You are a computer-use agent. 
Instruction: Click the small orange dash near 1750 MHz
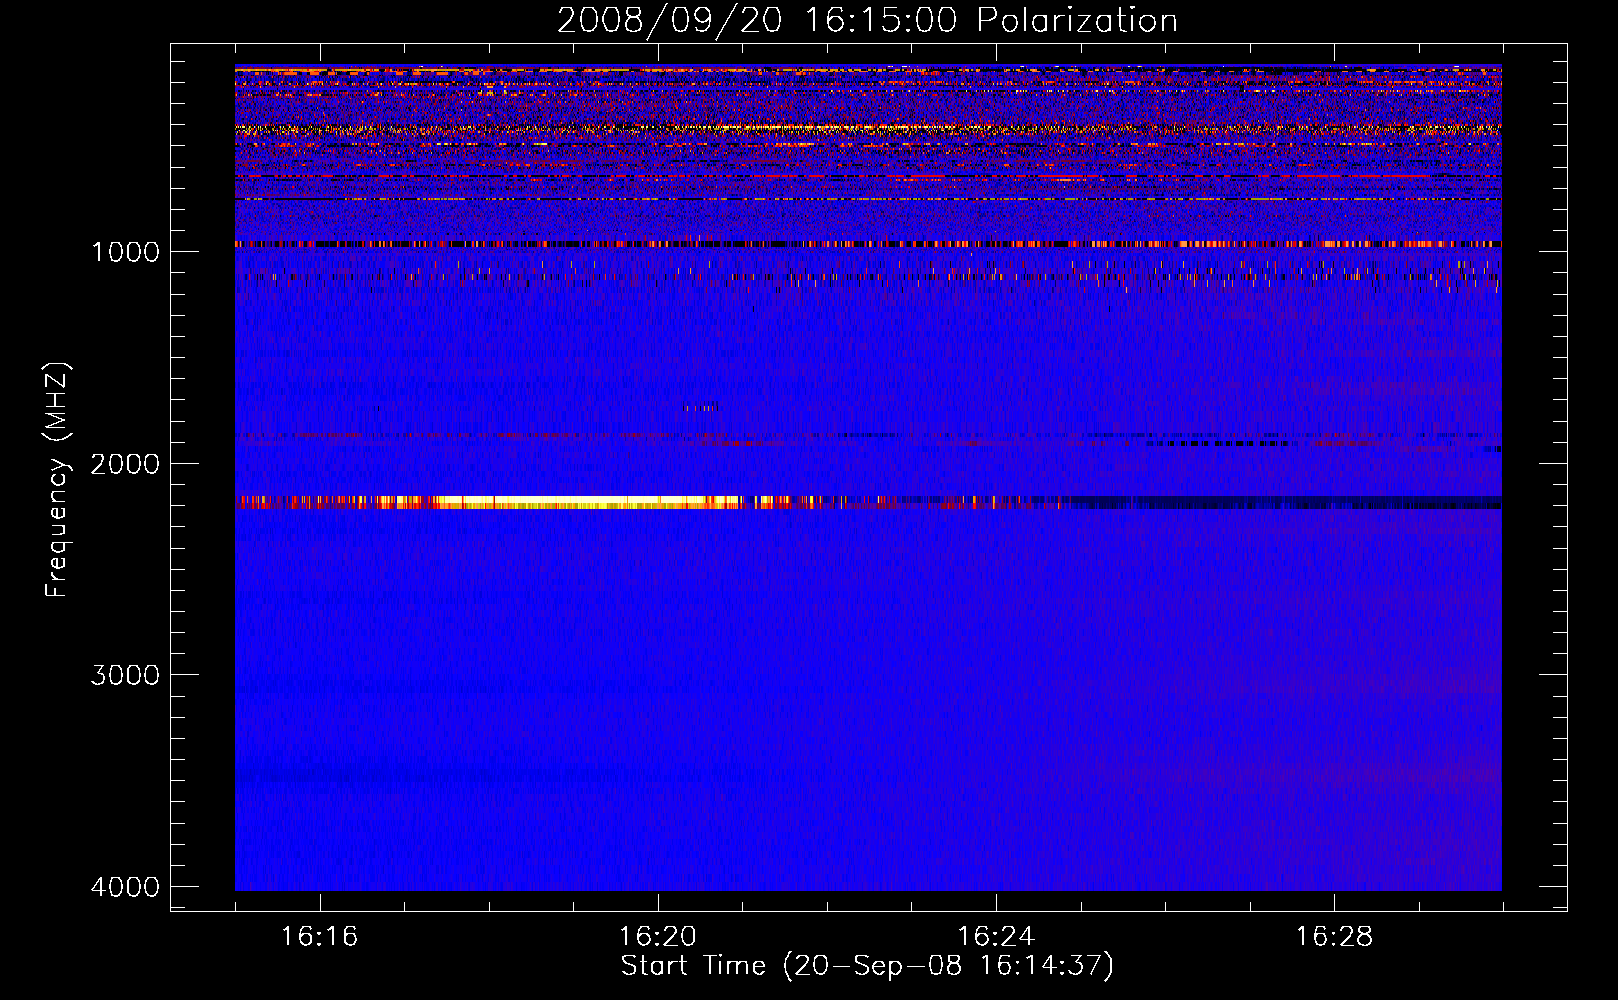[x=704, y=407]
